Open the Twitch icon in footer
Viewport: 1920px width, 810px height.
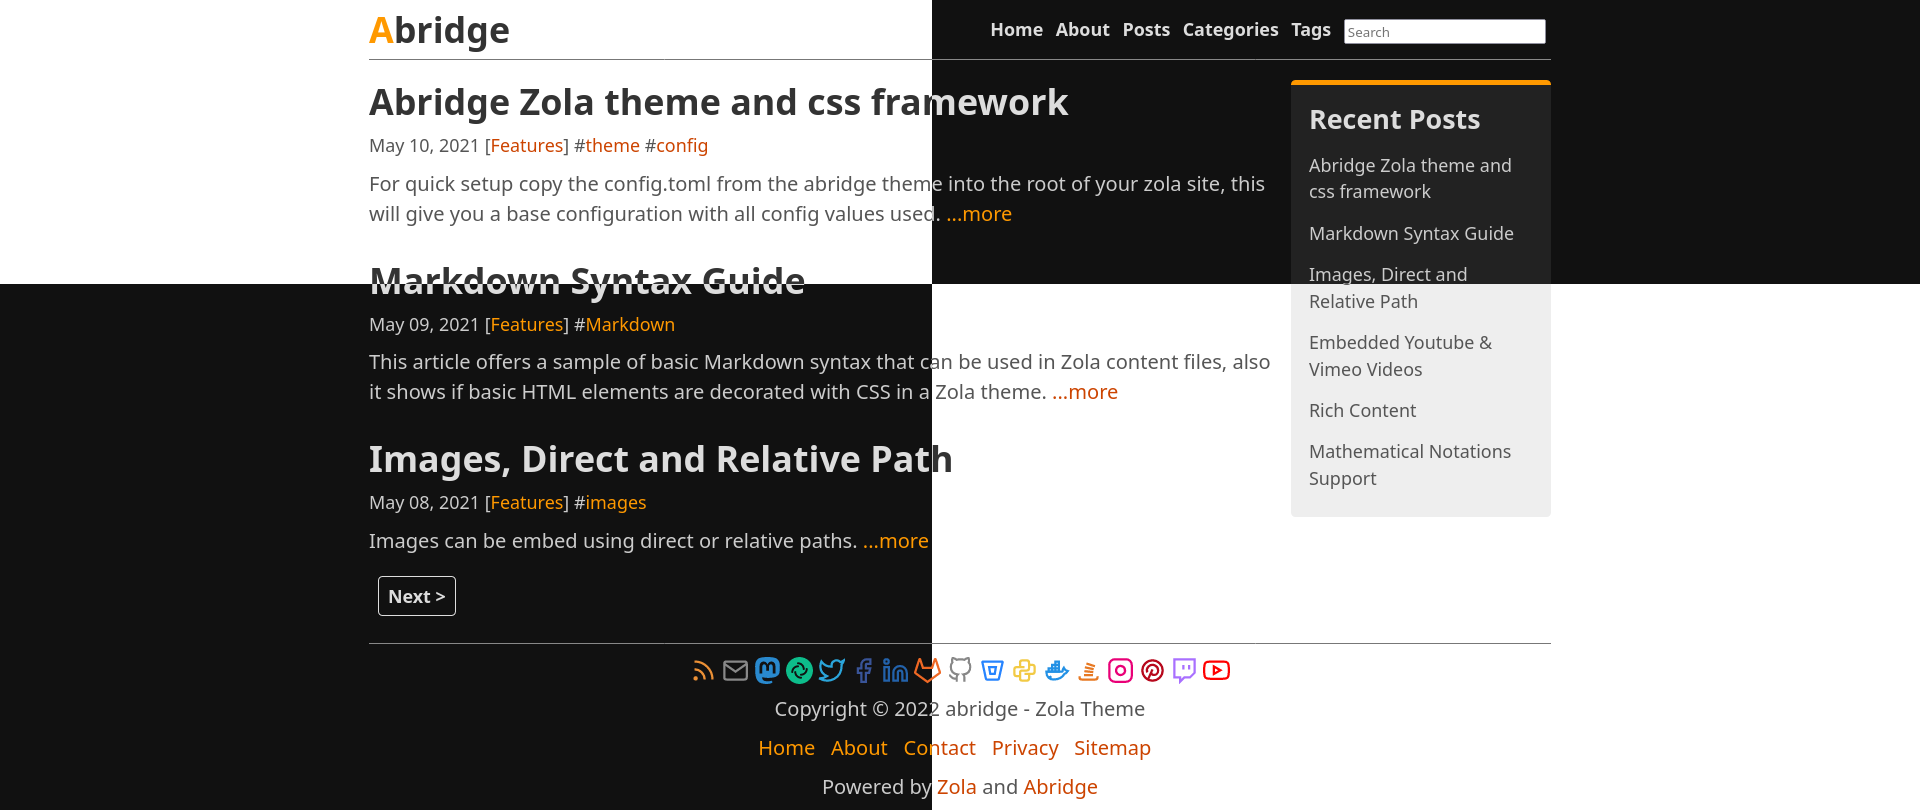point(1184,670)
